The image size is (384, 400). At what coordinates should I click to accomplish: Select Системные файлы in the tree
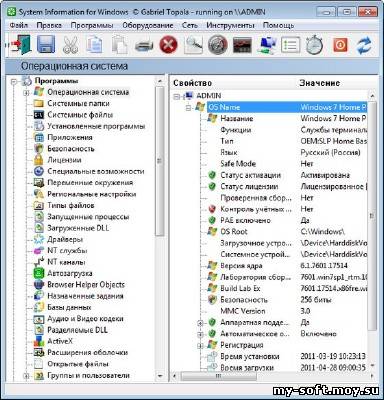tap(80, 115)
